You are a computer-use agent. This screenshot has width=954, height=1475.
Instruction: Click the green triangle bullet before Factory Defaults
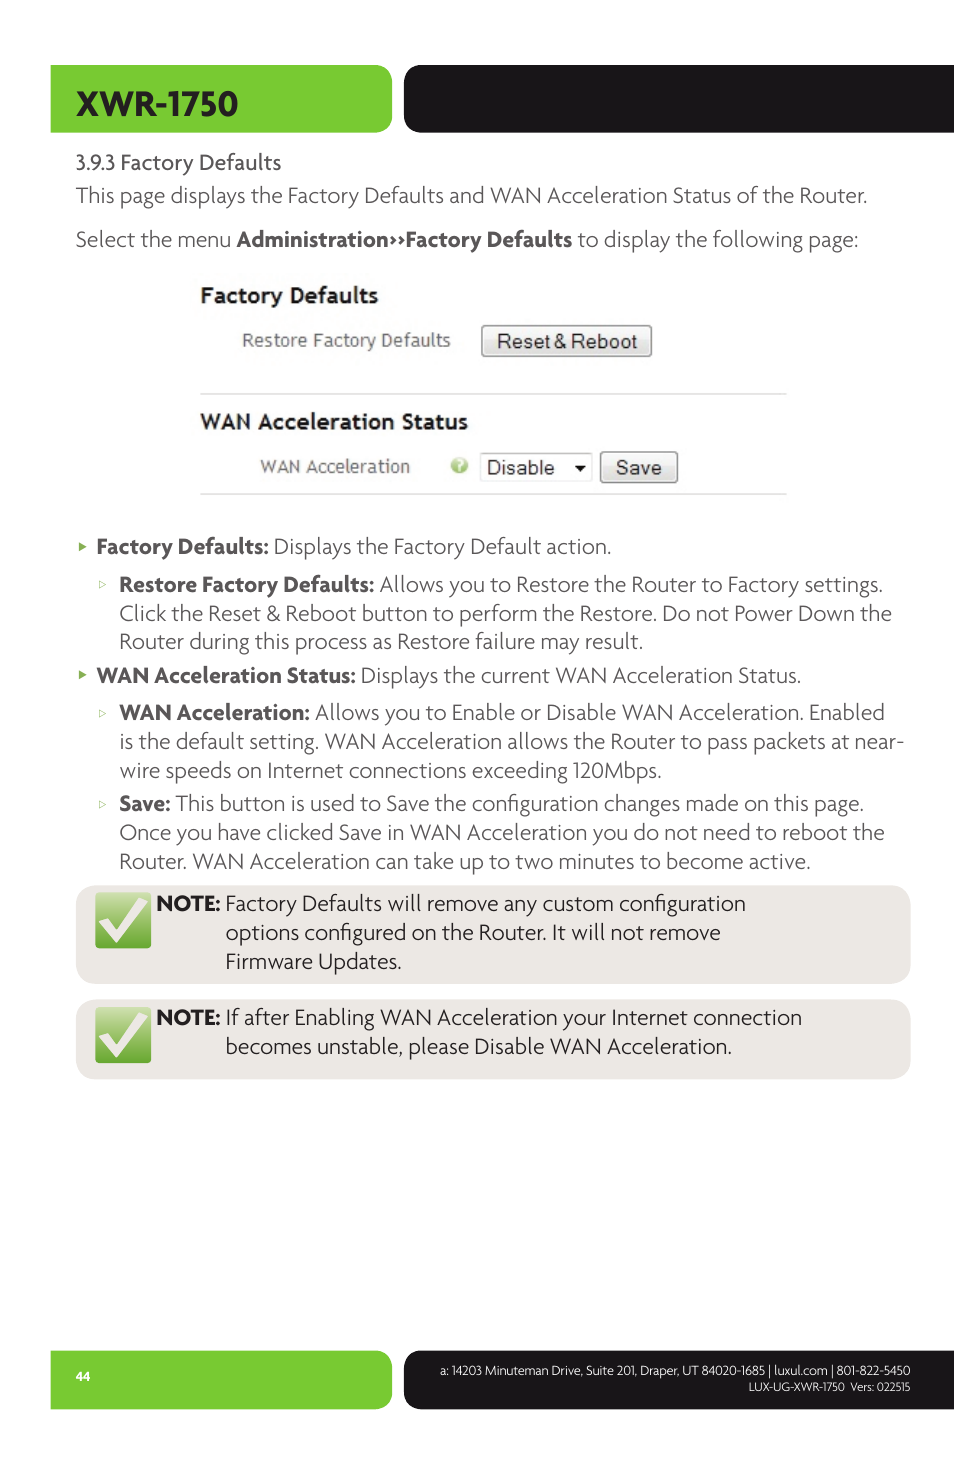(x=82, y=547)
